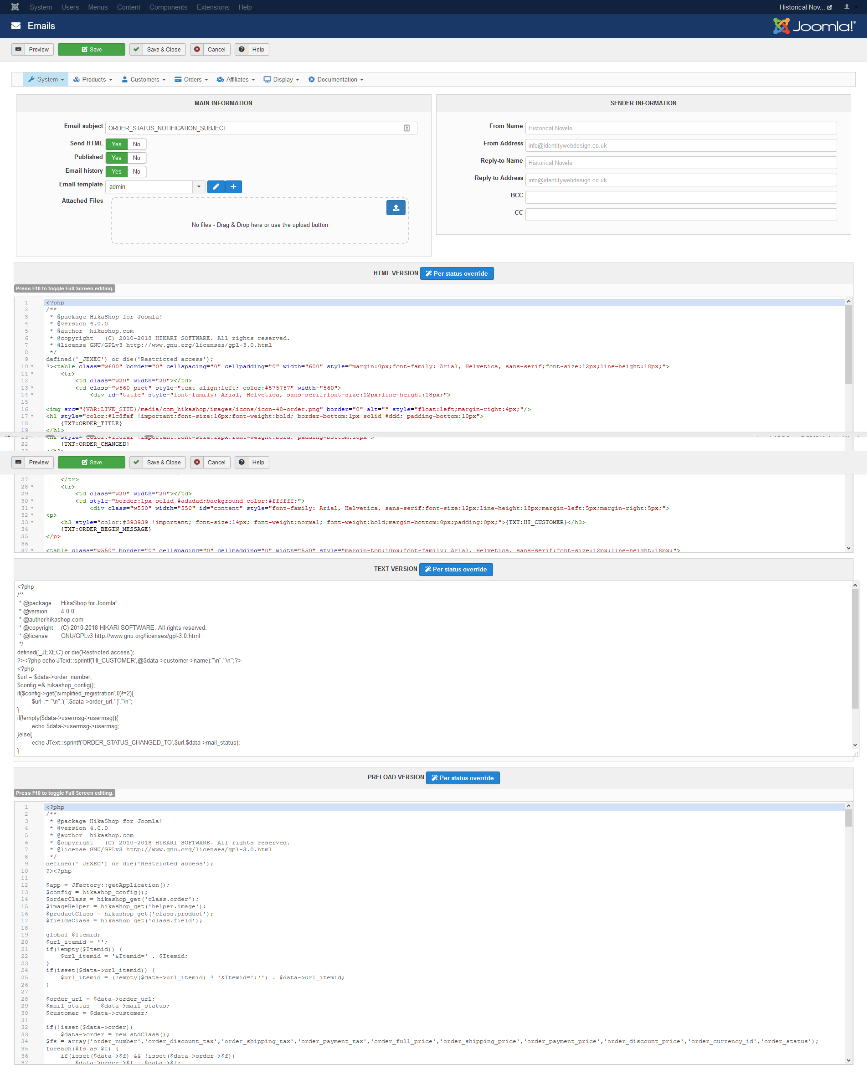The height and width of the screenshot is (1080, 867).
Task: Open the Menus menu
Action: pos(98,7)
